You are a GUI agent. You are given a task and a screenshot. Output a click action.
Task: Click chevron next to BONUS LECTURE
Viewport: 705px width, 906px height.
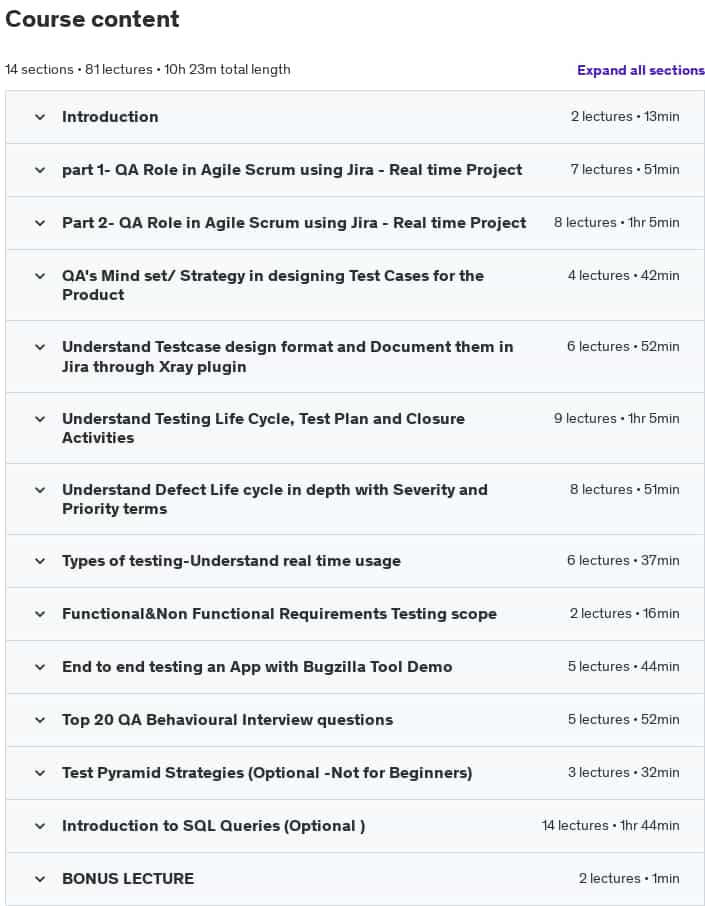click(40, 879)
